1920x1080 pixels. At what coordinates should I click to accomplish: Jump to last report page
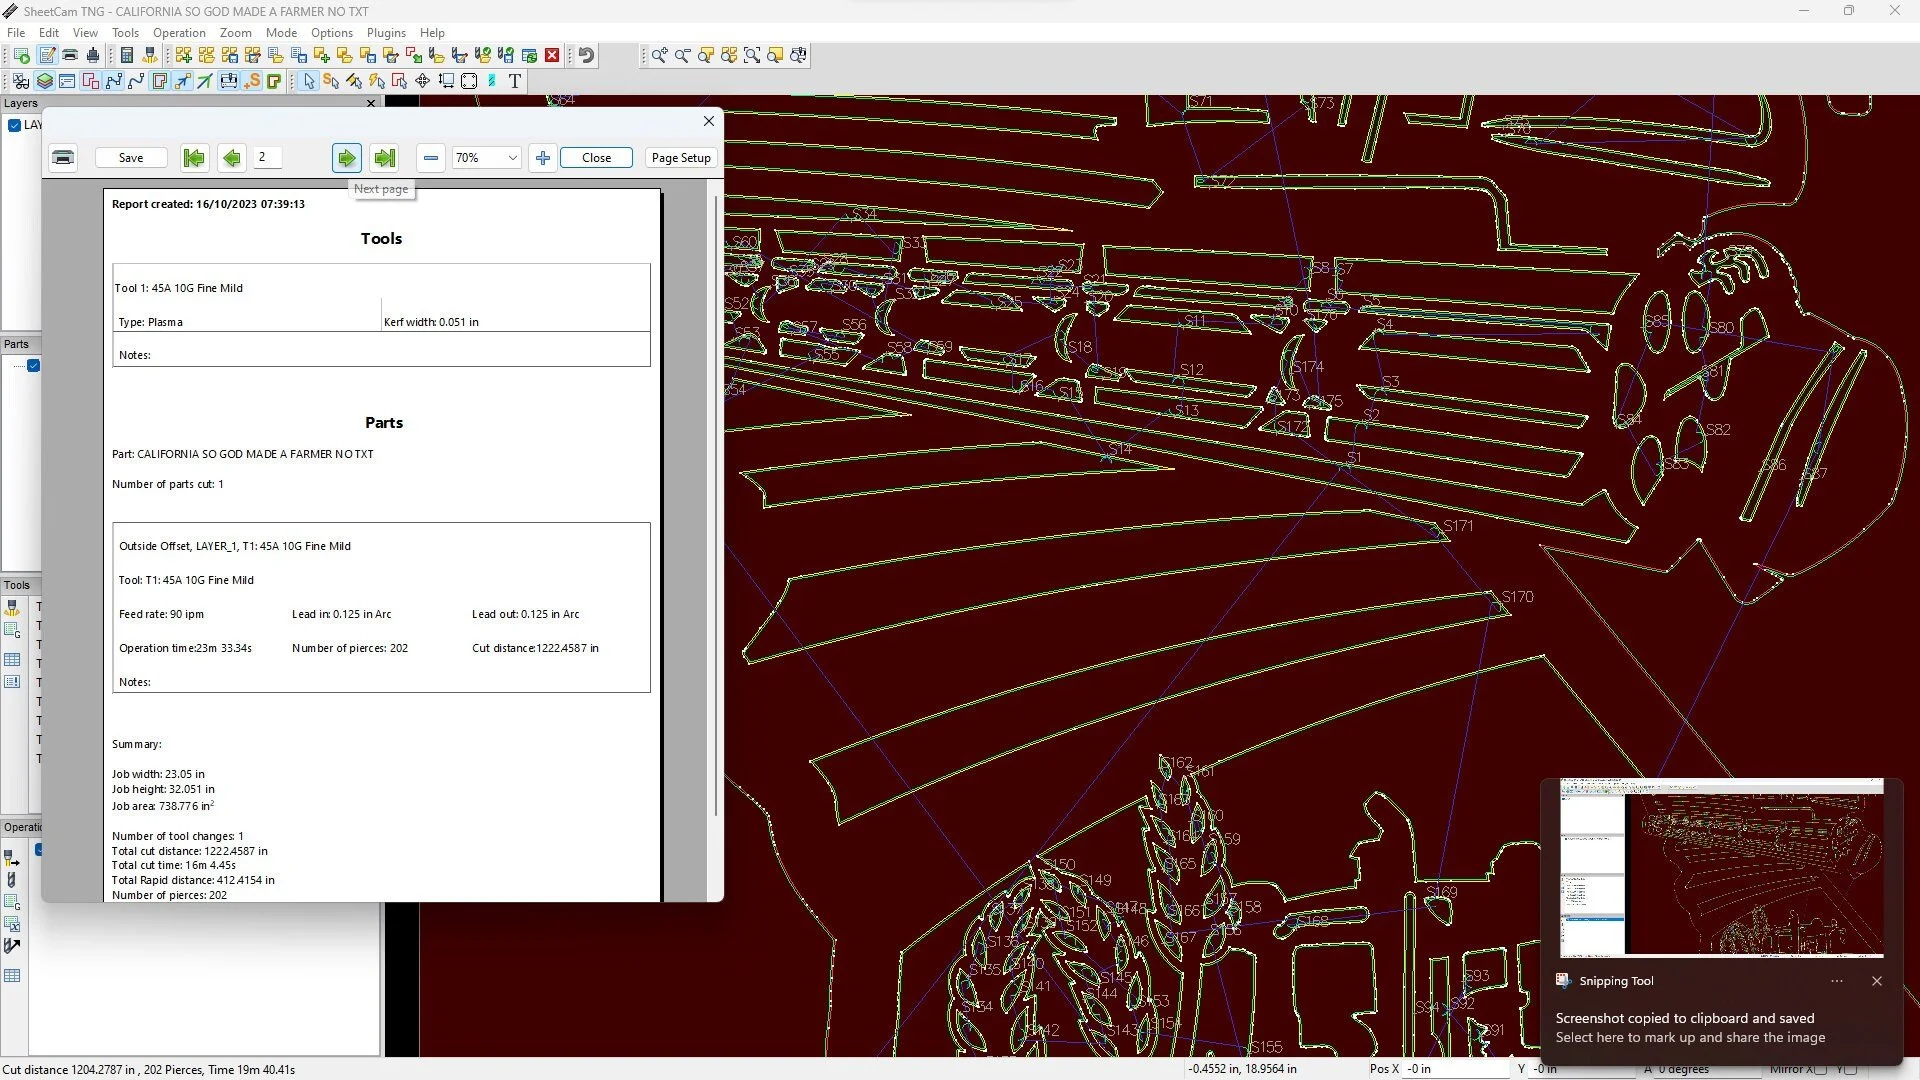384,158
